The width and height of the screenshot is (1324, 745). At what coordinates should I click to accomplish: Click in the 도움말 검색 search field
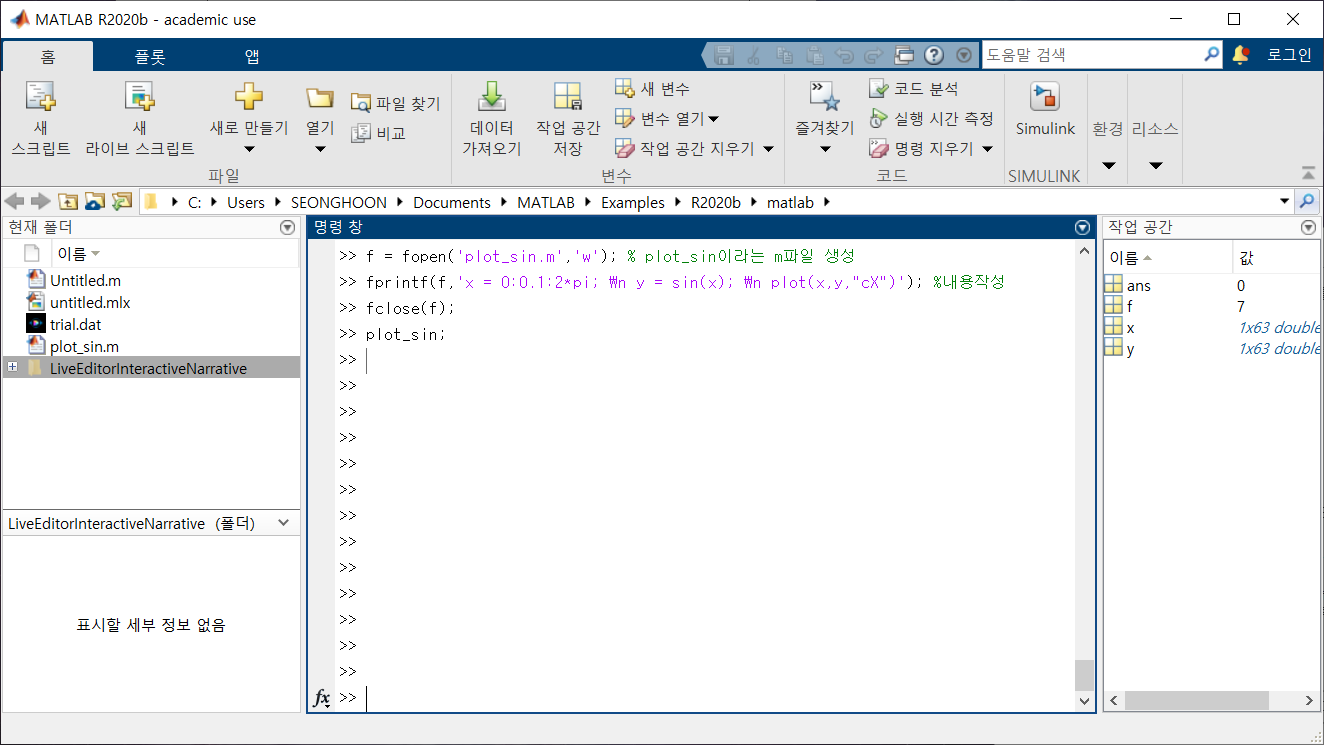[1091, 55]
